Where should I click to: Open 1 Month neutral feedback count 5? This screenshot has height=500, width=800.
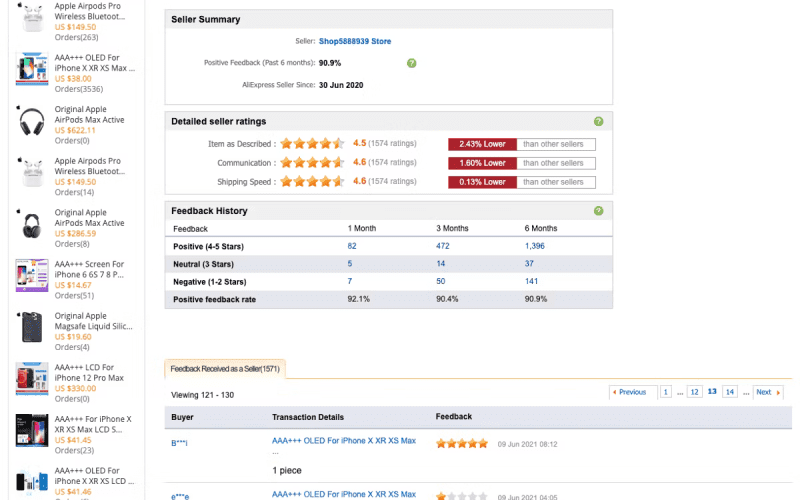tap(350, 264)
